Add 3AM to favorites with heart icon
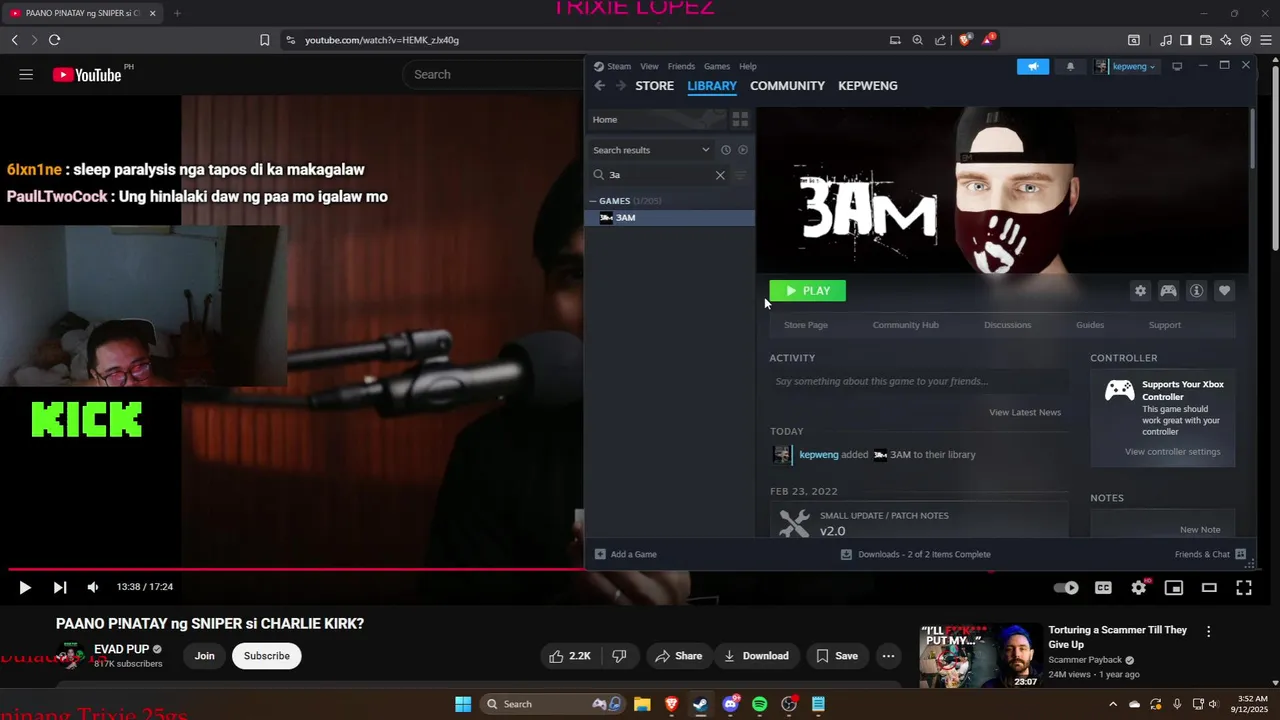This screenshot has height=720, width=1280. (x=1224, y=291)
